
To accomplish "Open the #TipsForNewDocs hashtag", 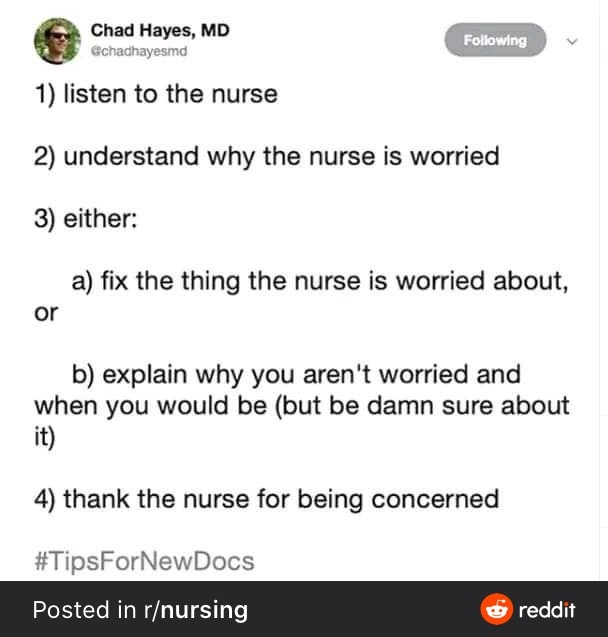I will click(x=144, y=561).
